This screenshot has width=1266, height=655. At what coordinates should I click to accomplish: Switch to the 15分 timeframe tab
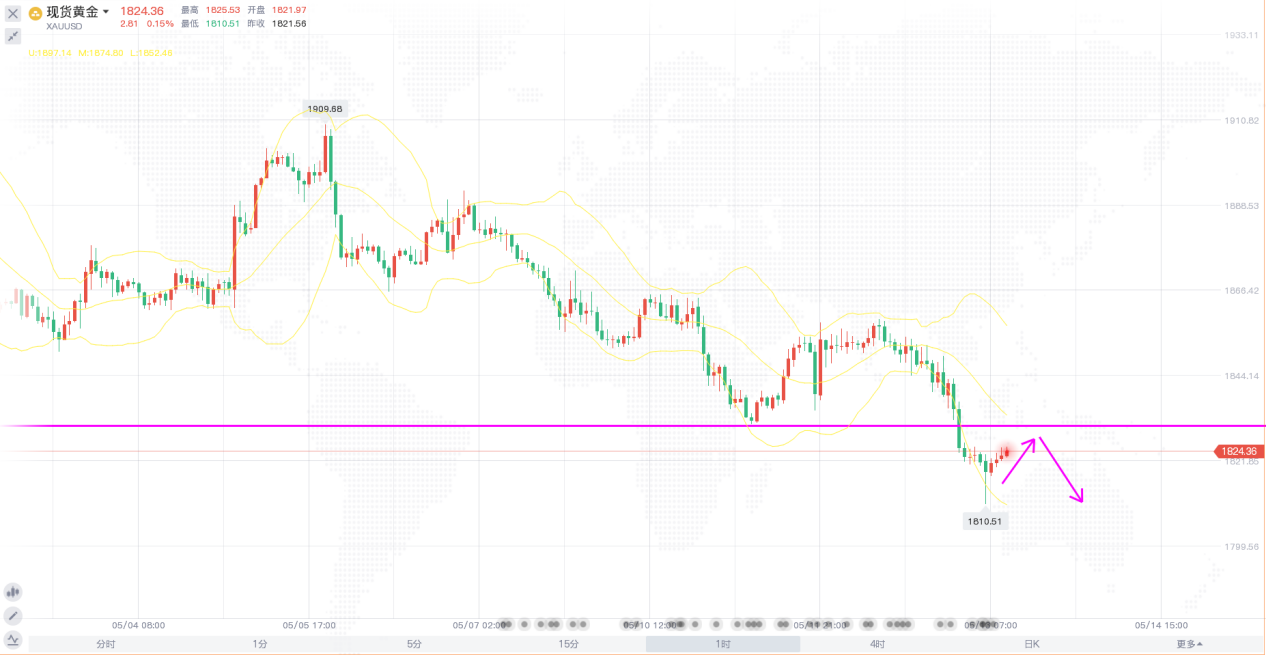568,644
